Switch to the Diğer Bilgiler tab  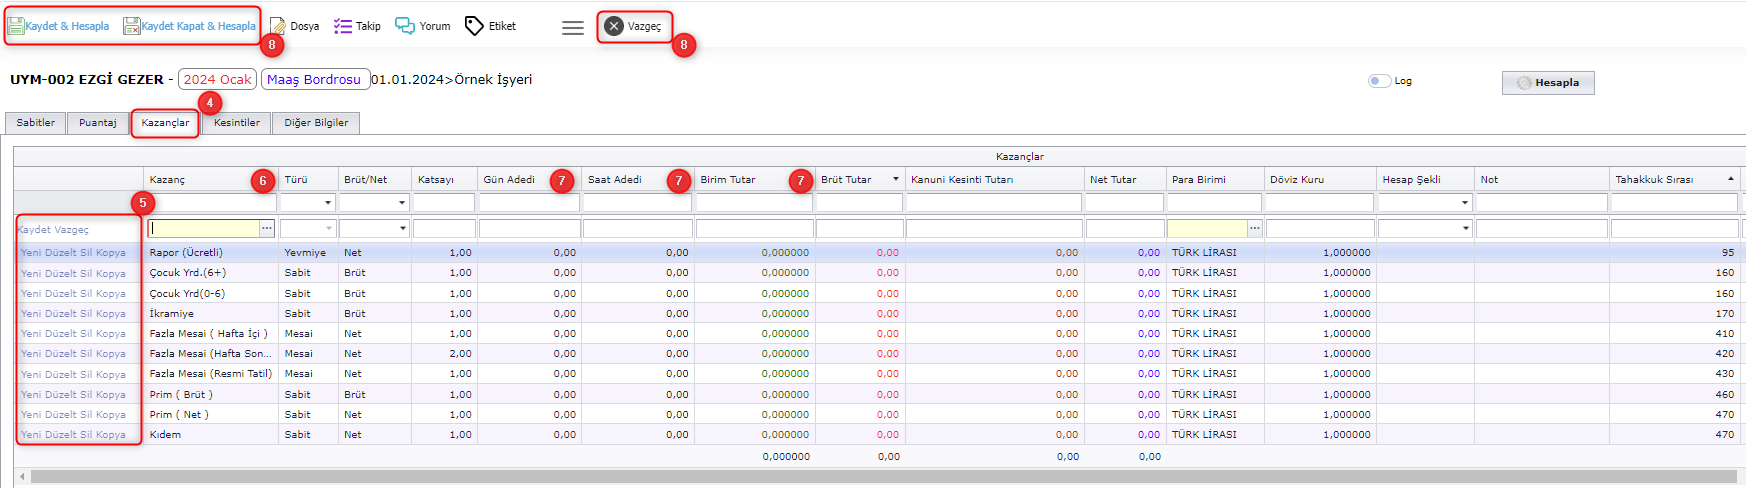[x=316, y=123]
